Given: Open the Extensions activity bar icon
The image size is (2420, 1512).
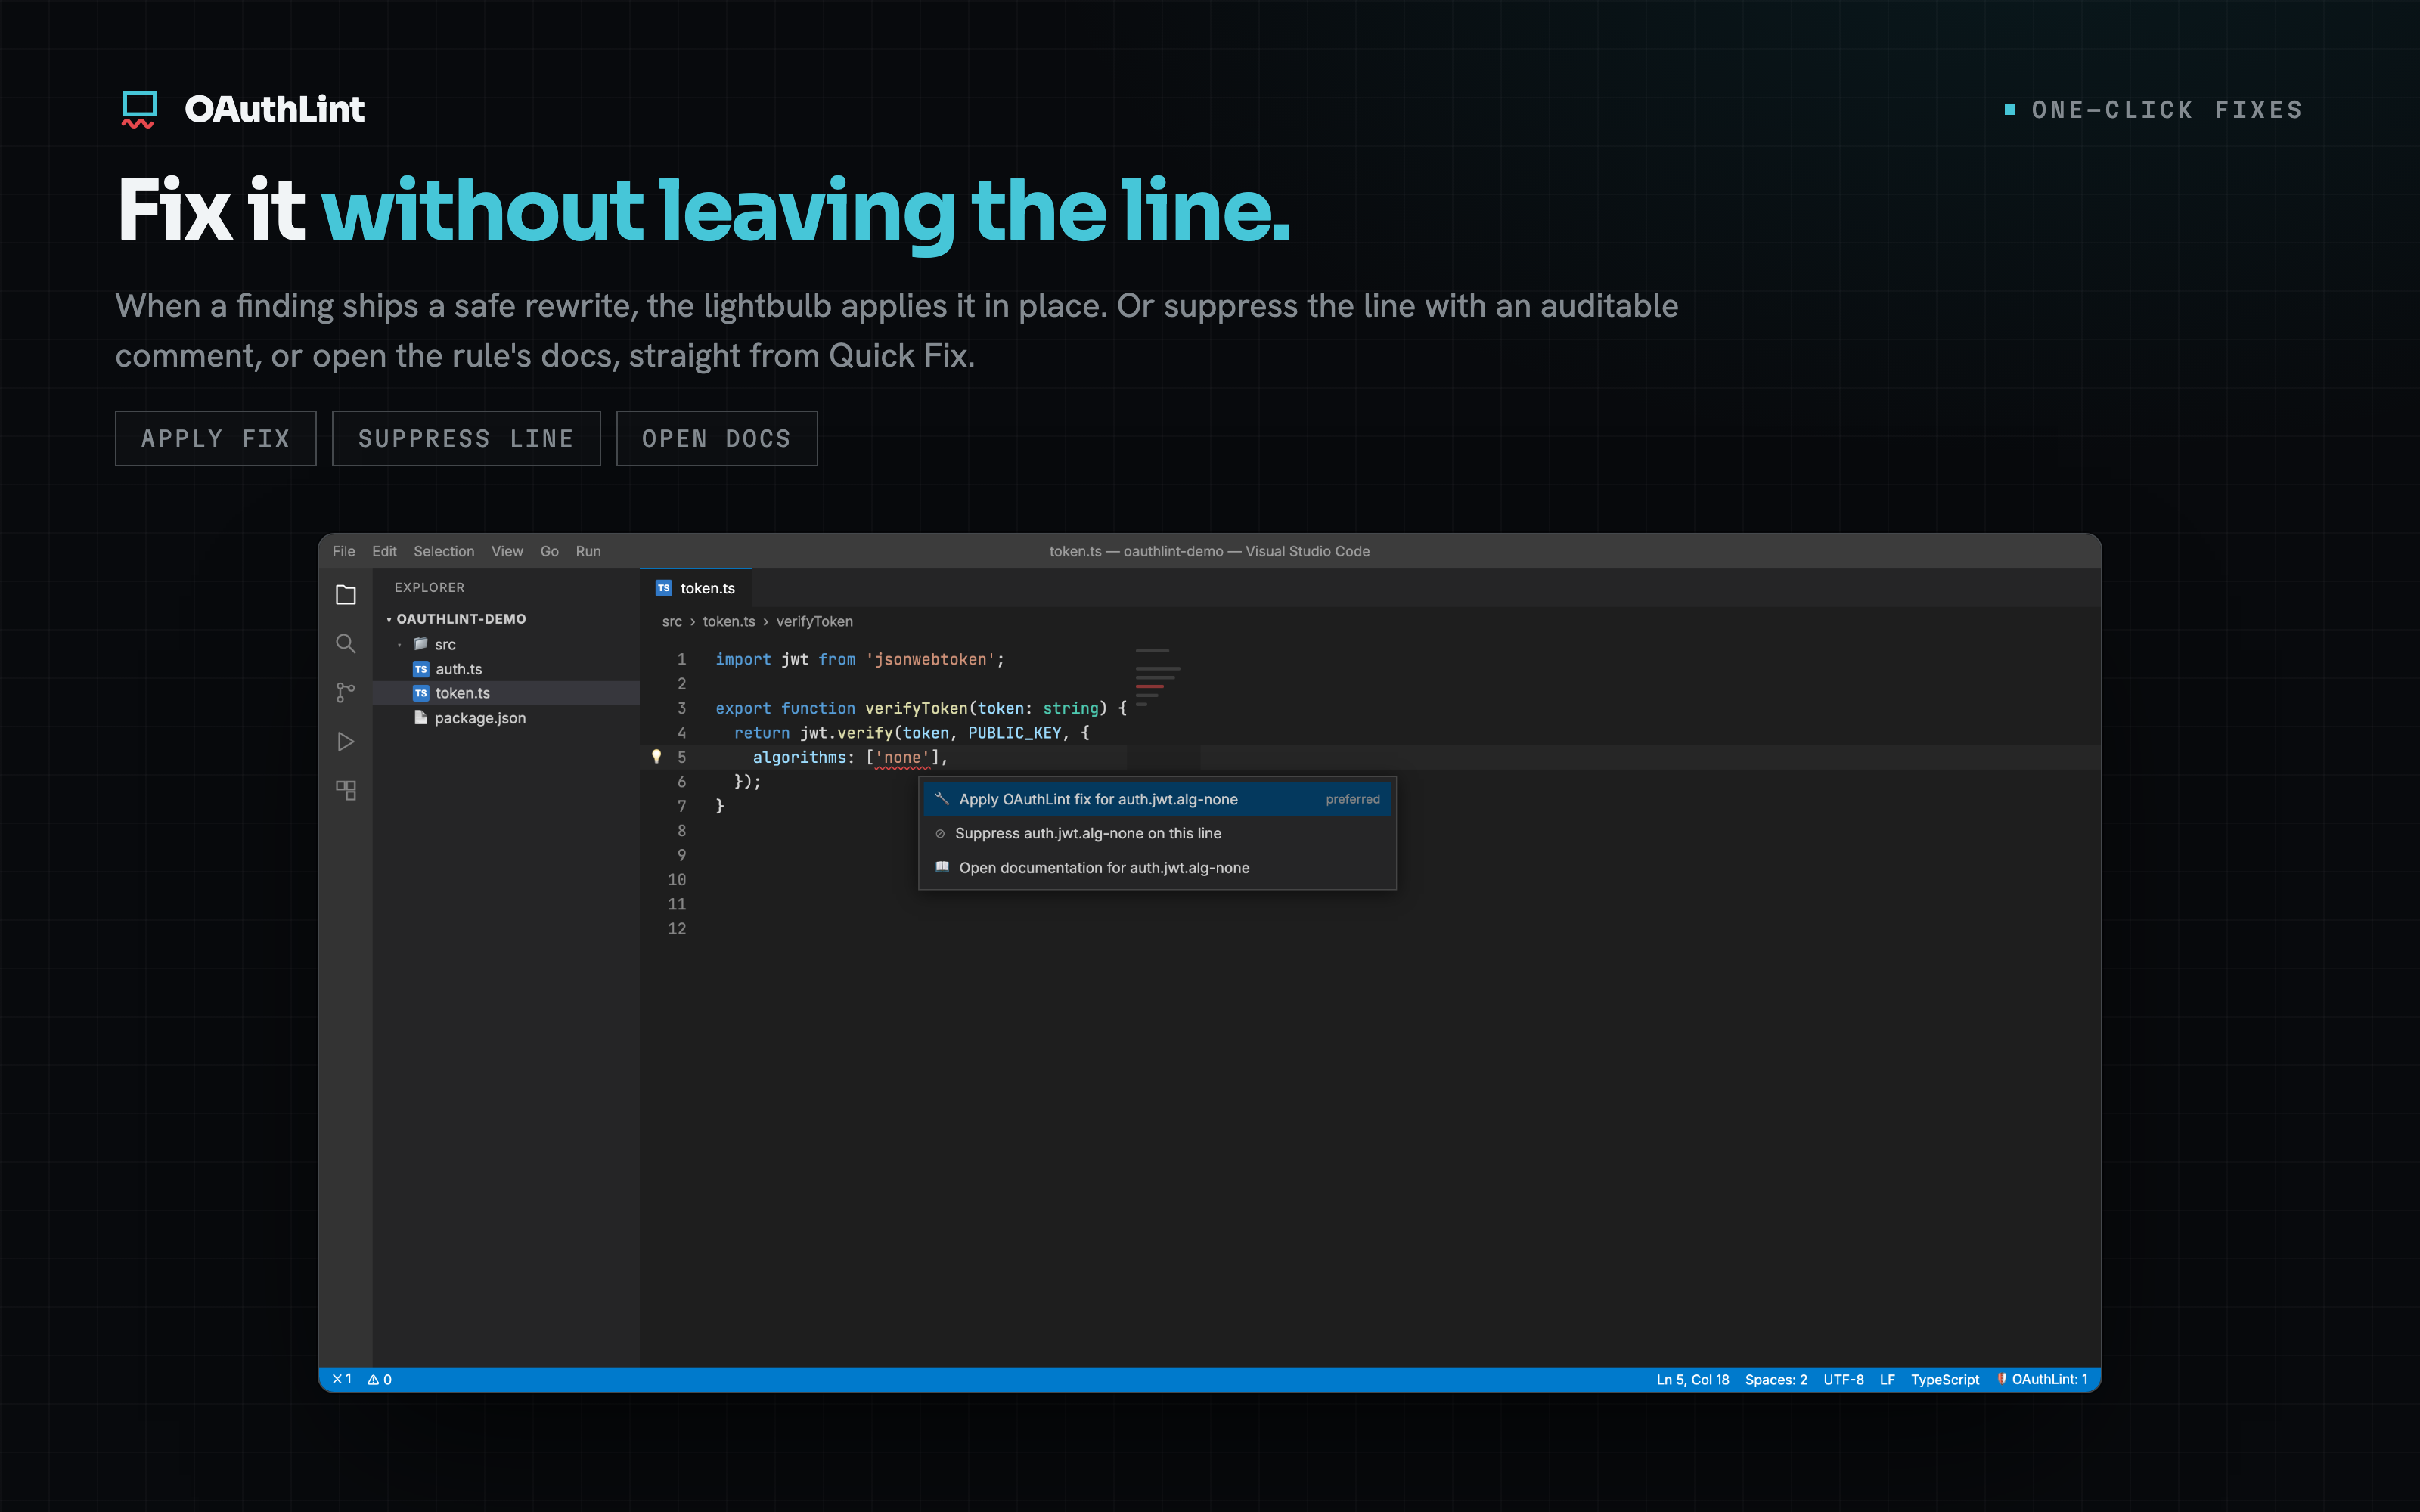Looking at the screenshot, I should pos(345,790).
